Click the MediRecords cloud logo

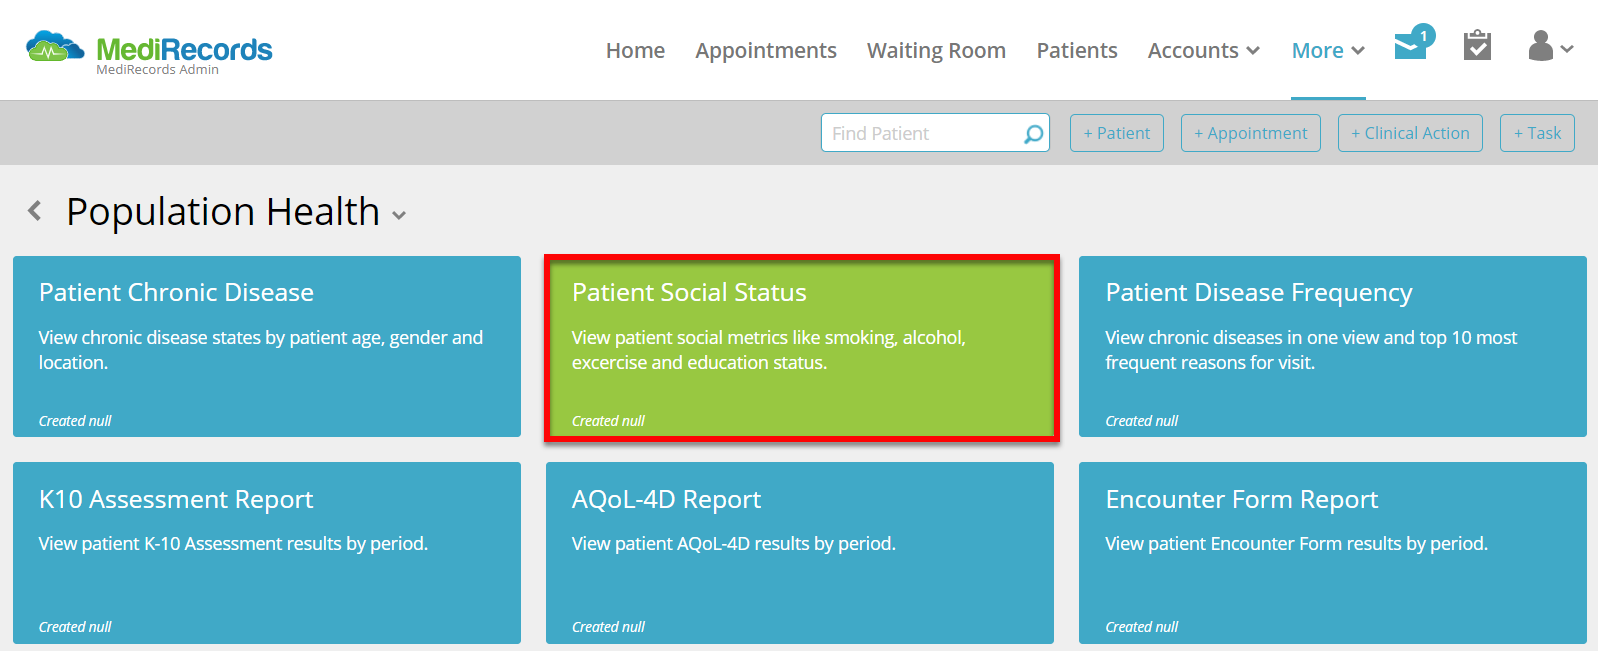(54, 47)
